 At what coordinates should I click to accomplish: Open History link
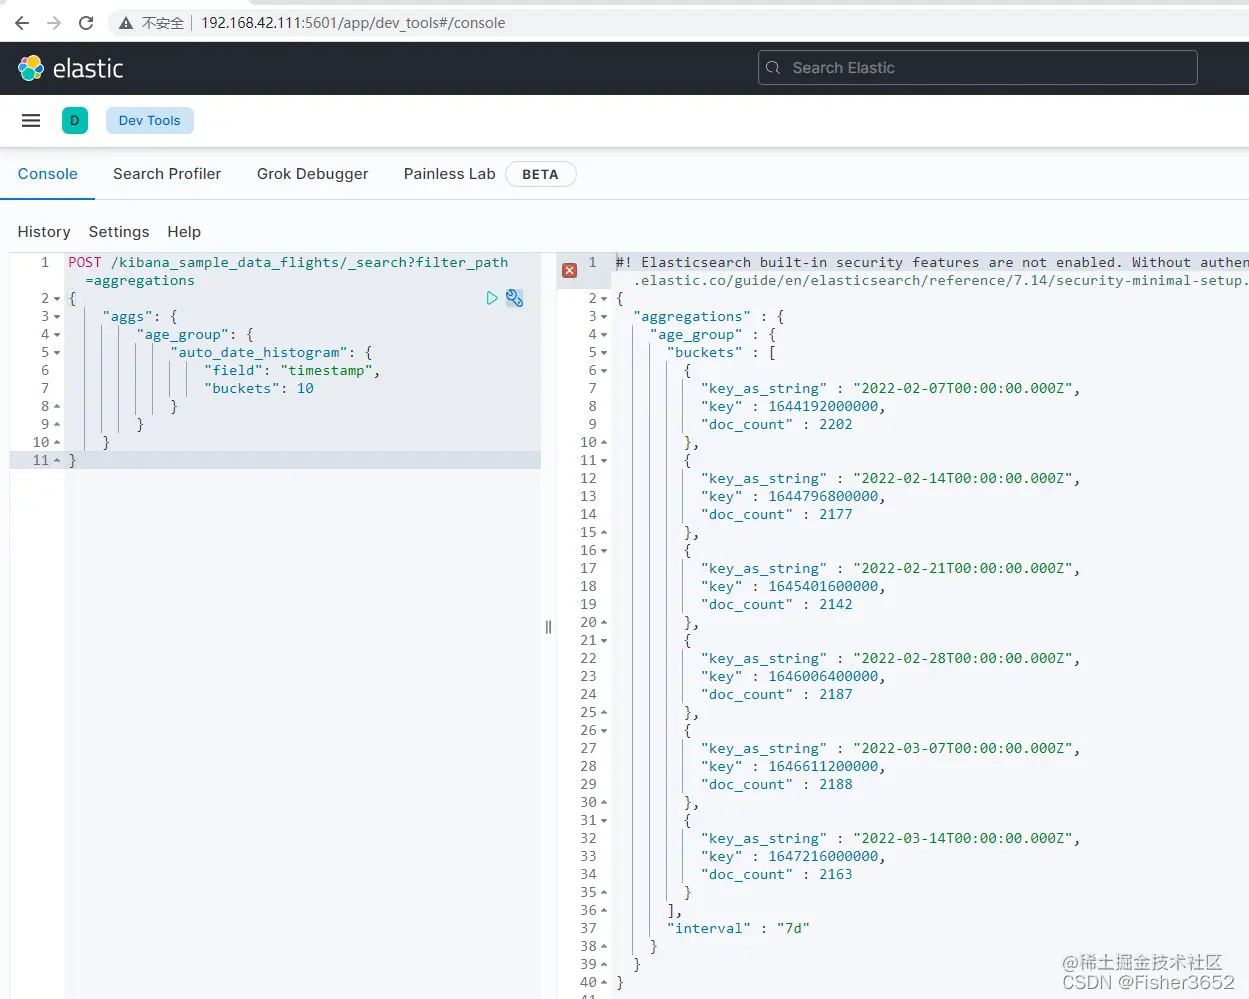click(x=44, y=231)
